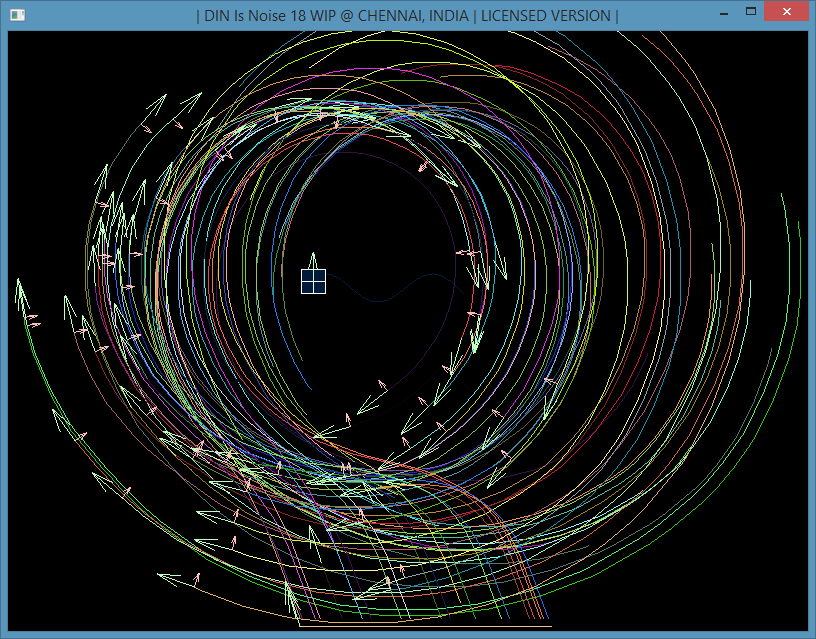This screenshot has height=639, width=816.
Task: Minimize the DIN Is Noise window
Action: (x=723, y=12)
